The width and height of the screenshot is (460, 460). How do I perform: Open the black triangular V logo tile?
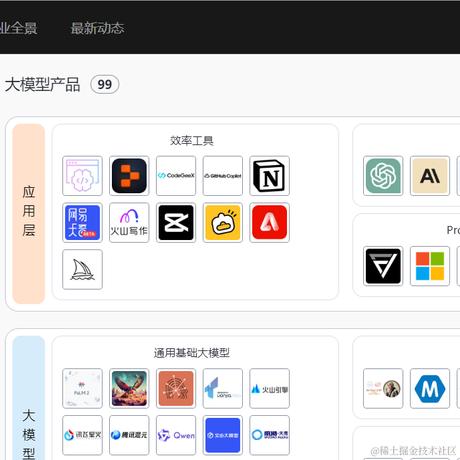tap(383, 266)
